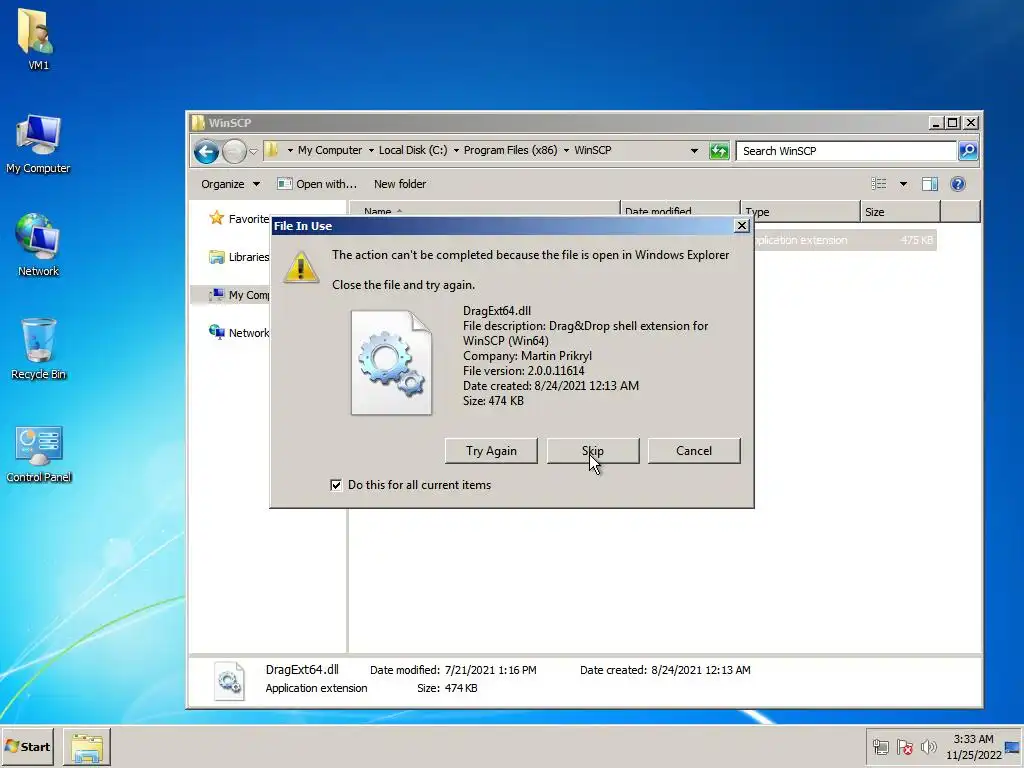Select the Recycle Bin desktop icon

(38, 349)
